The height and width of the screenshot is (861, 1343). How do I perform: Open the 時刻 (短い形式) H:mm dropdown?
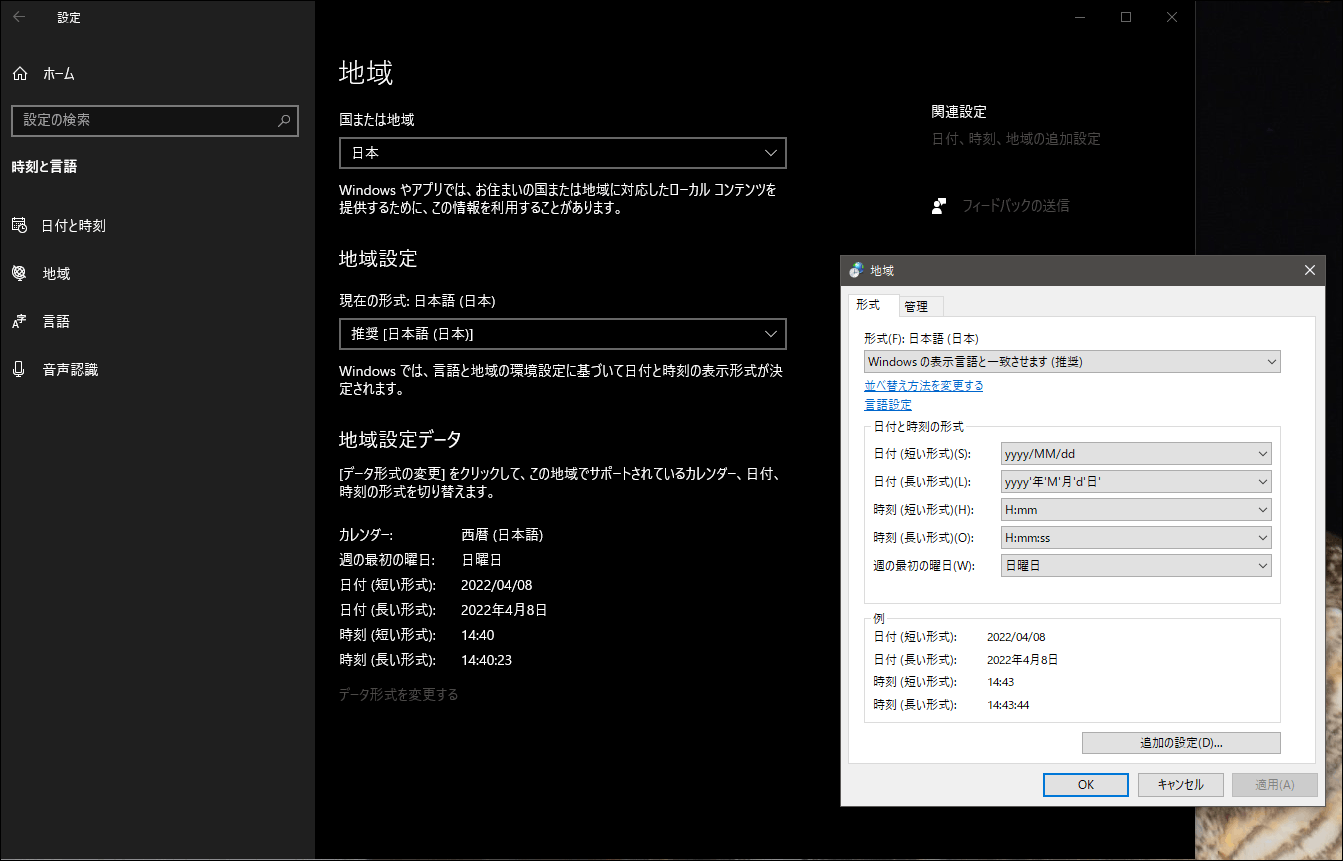click(x=1136, y=510)
